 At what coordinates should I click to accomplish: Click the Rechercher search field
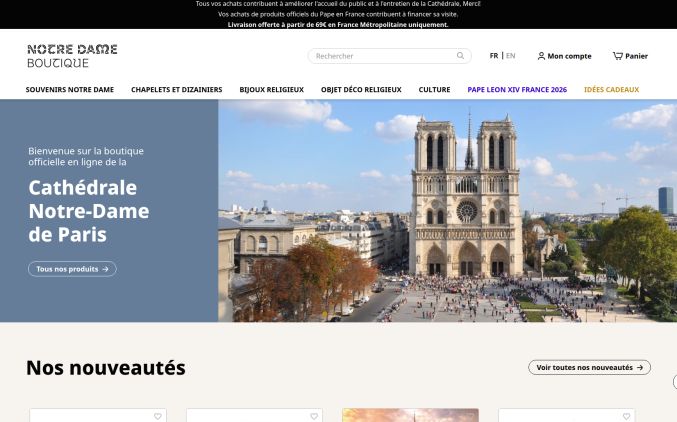pyautogui.click(x=389, y=56)
